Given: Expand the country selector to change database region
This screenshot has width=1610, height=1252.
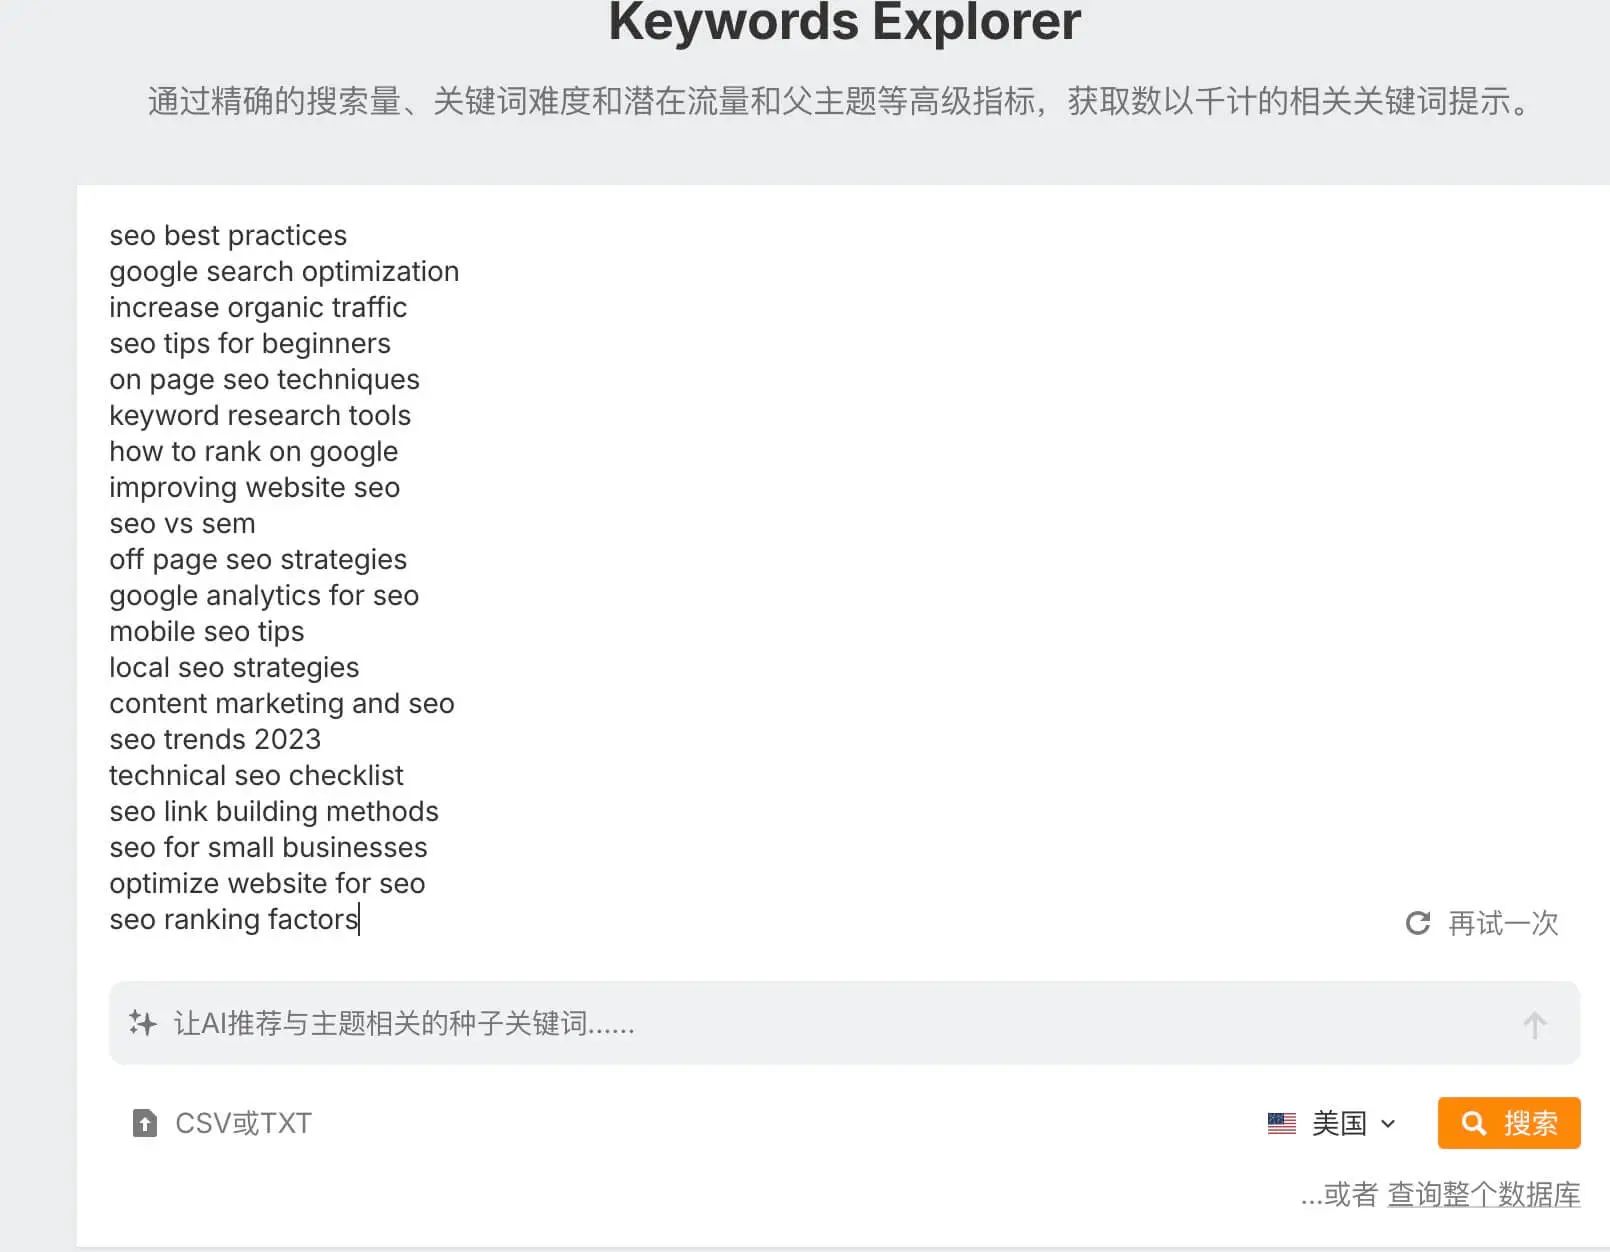Looking at the screenshot, I should click(1341, 1123).
